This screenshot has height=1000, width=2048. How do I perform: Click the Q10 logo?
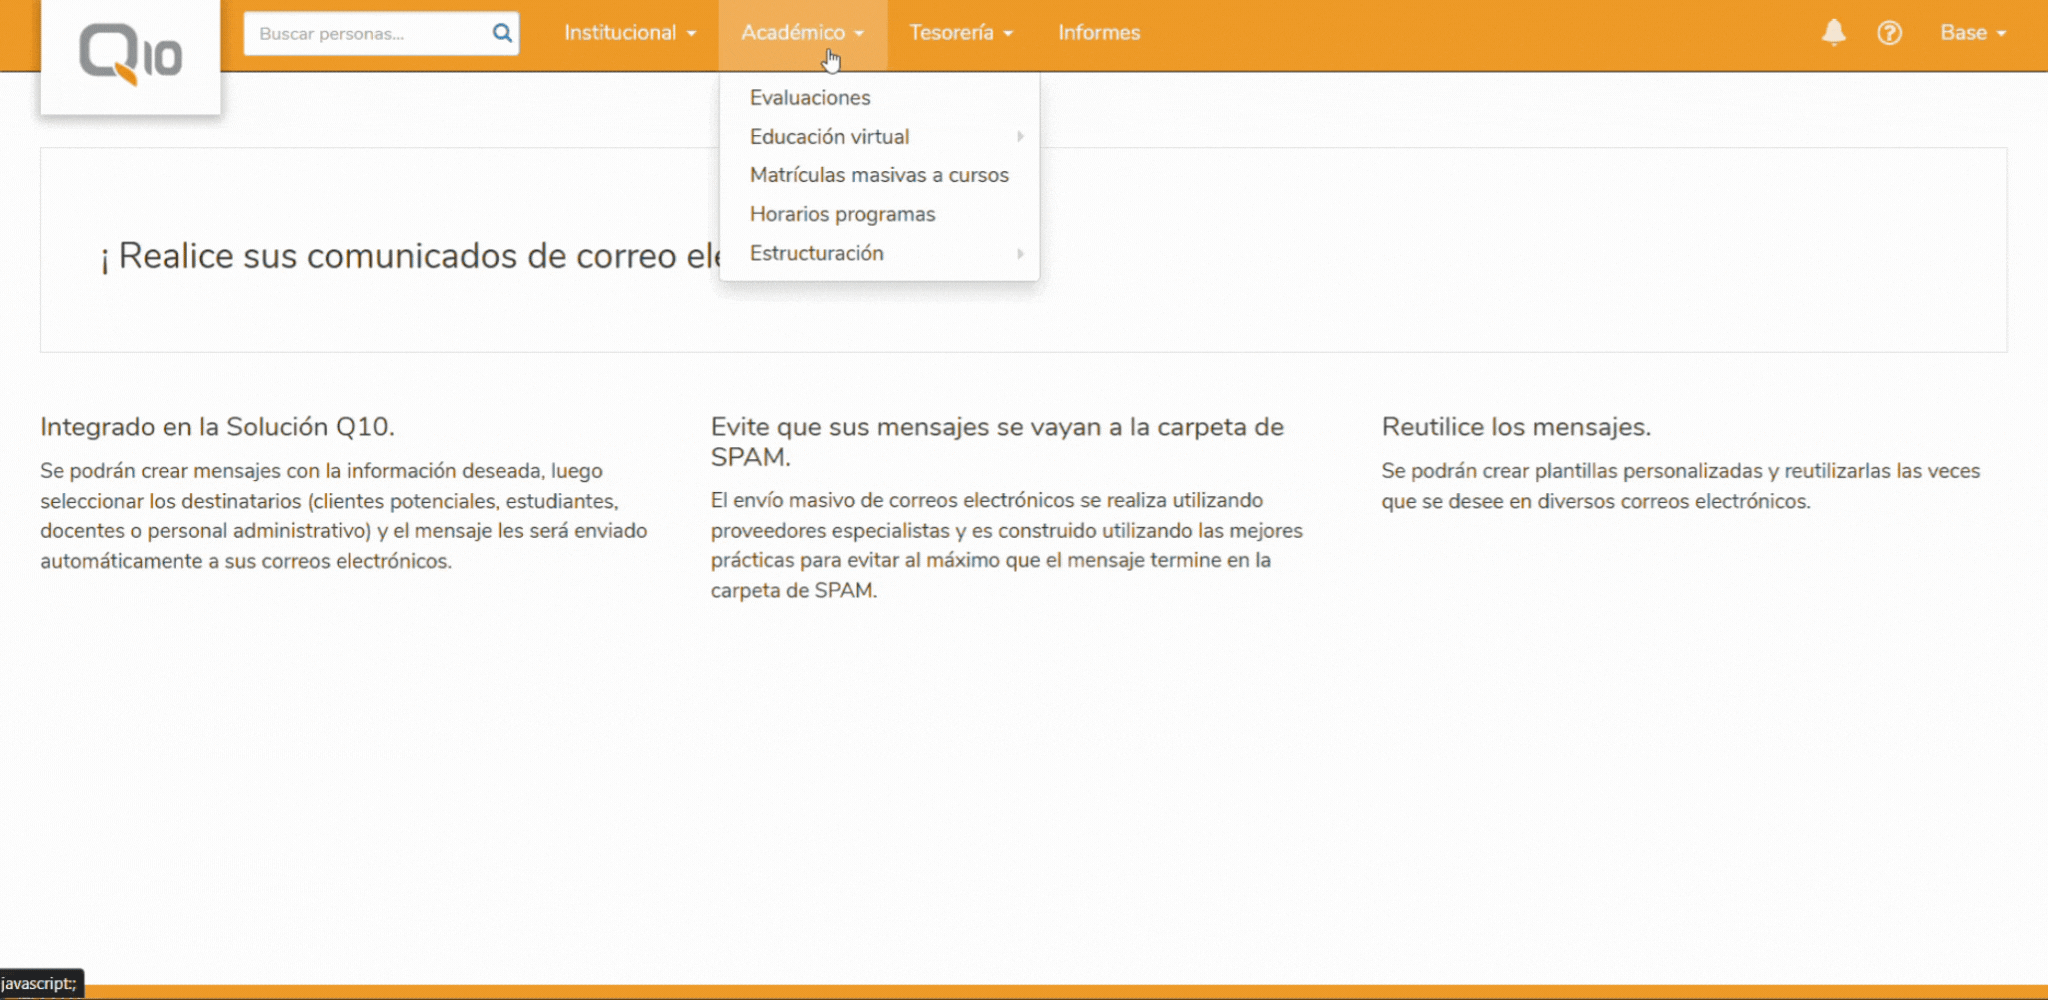pyautogui.click(x=130, y=55)
